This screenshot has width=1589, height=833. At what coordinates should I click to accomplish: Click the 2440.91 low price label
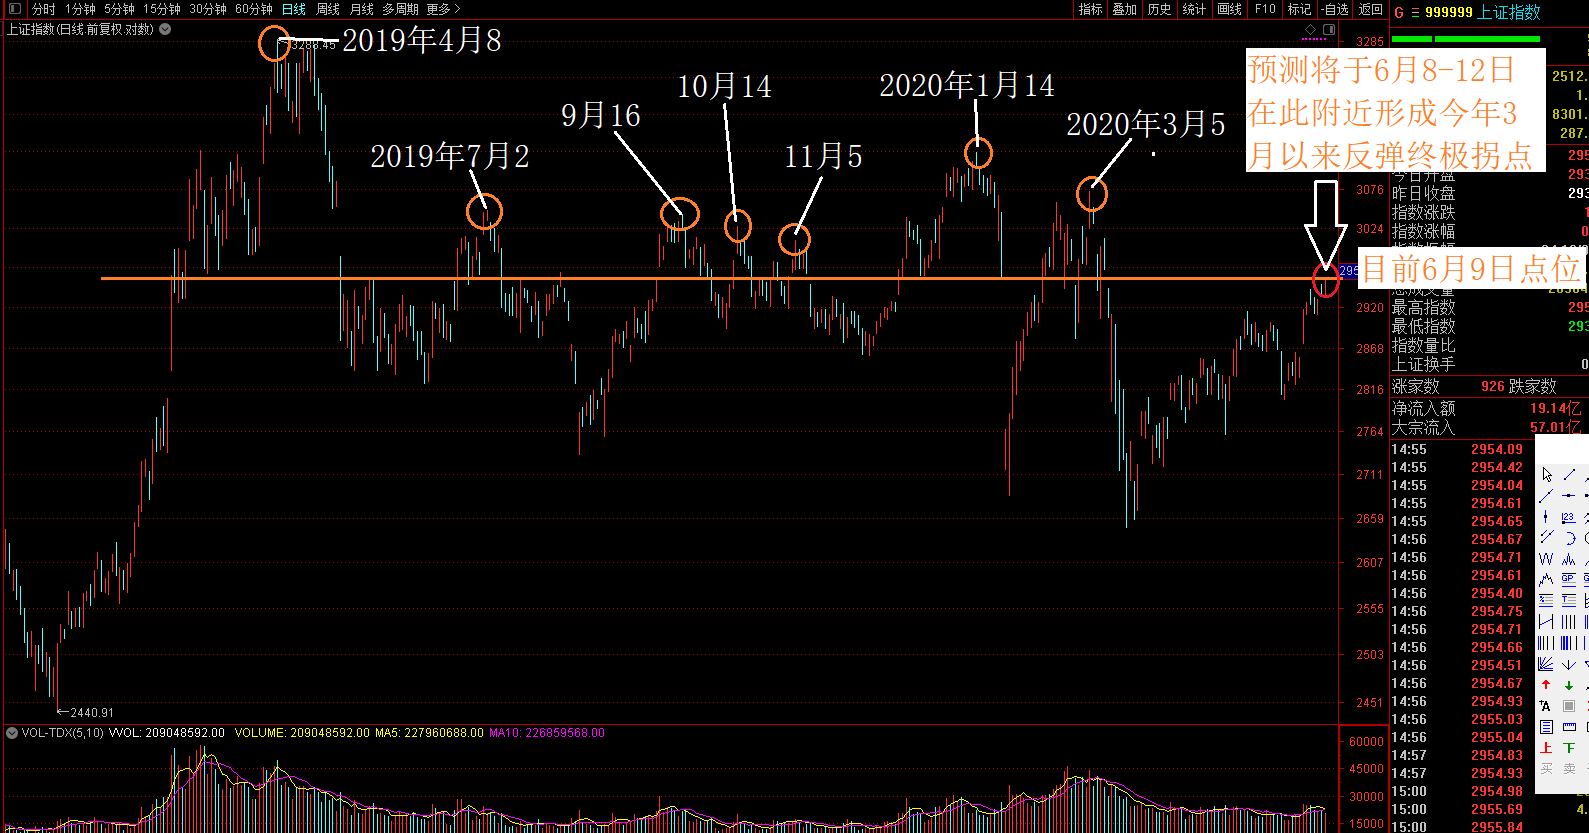(x=92, y=713)
